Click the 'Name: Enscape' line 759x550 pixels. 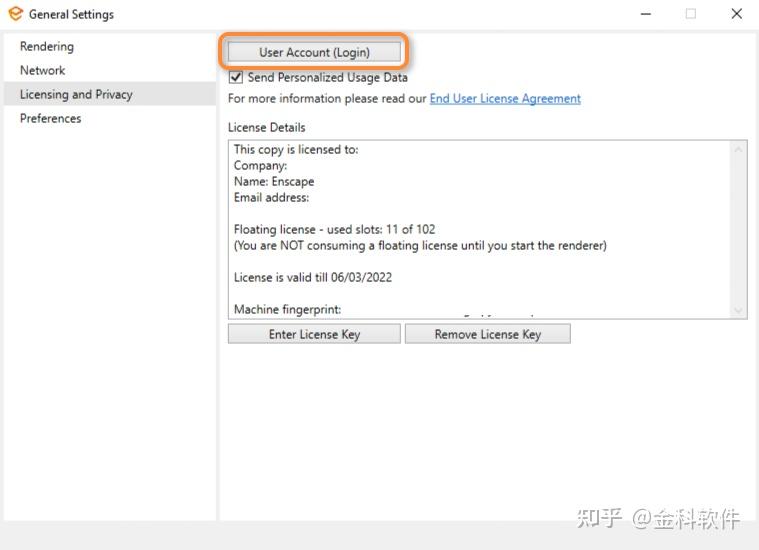(274, 182)
